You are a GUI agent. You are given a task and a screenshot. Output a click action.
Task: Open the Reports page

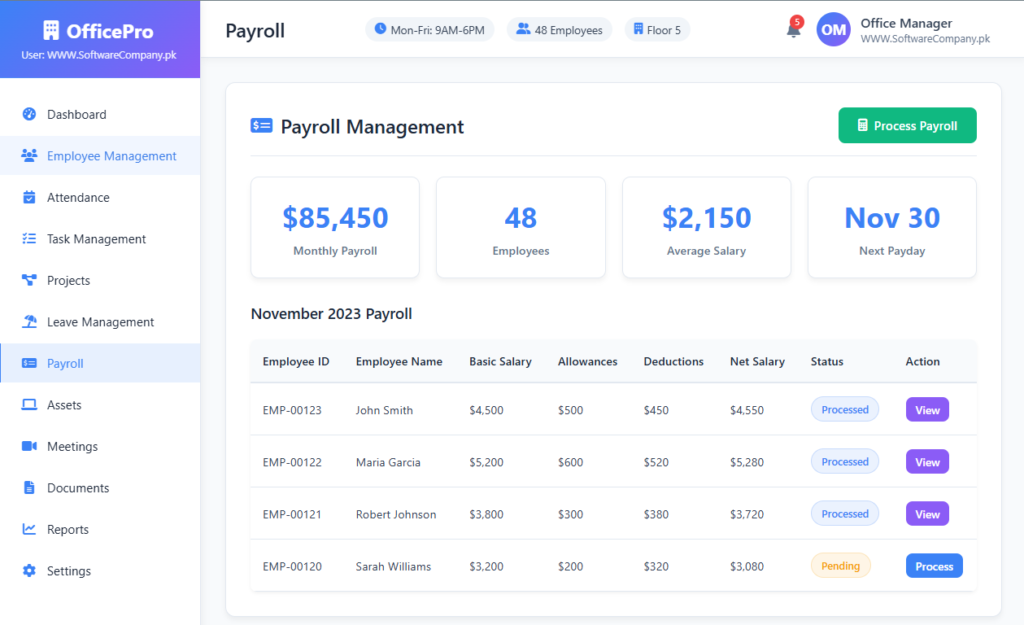tap(68, 530)
